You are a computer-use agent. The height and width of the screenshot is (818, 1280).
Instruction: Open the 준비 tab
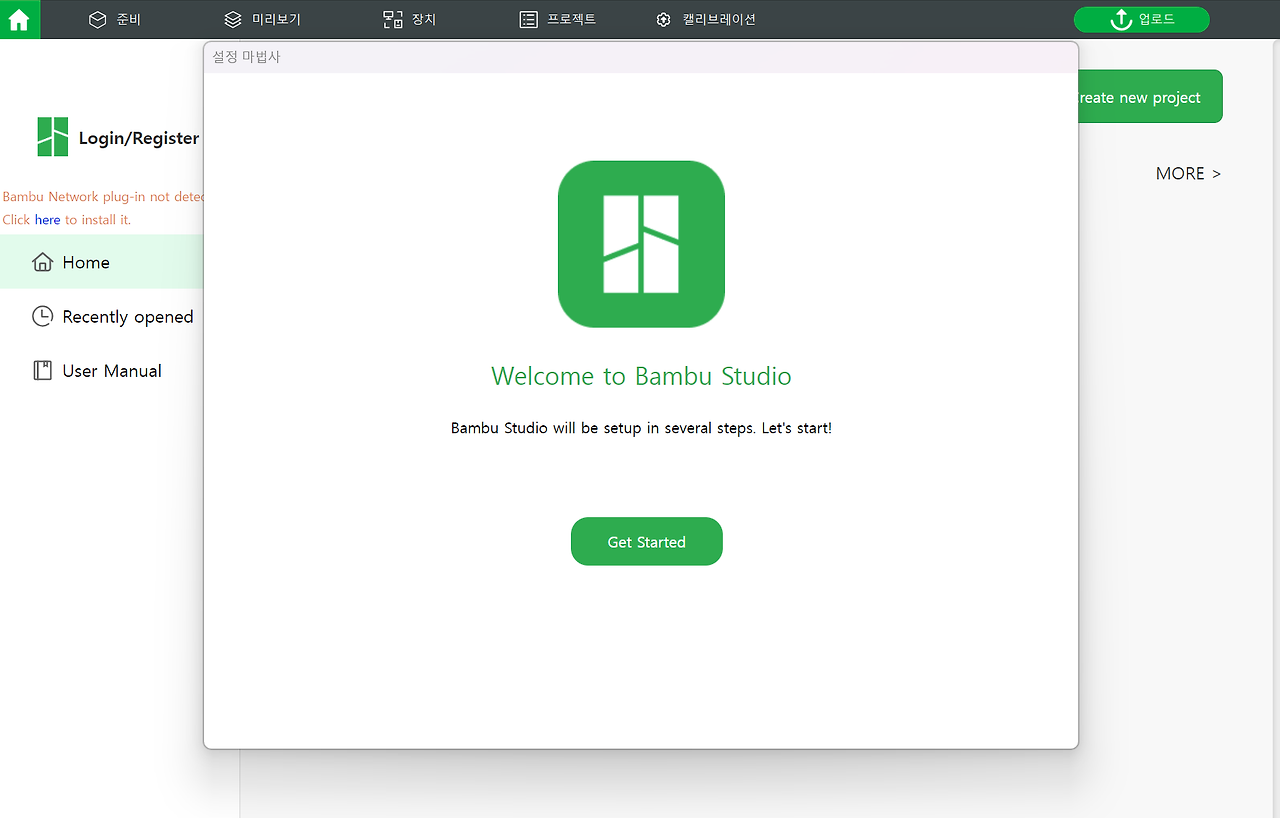[115, 19]
